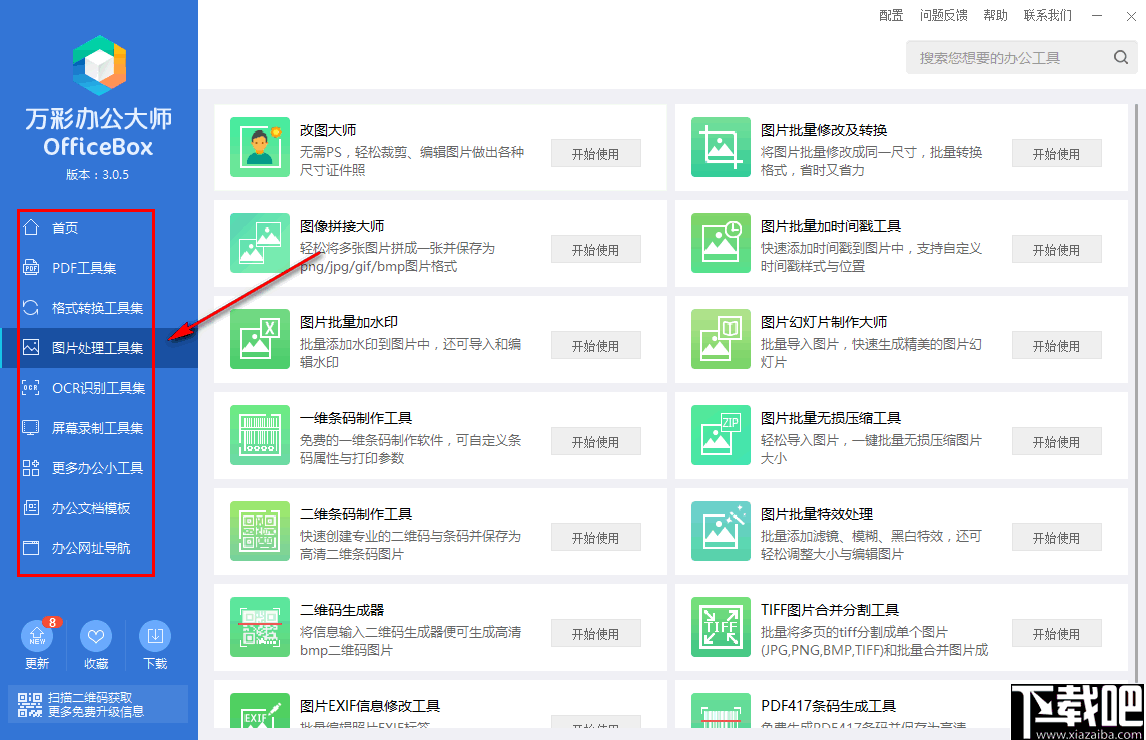Image resolution: width=1146 pixels, height=740 pixels.
Task: Select the 图片批量加水印 tool icon
Action: coord(260,339)
